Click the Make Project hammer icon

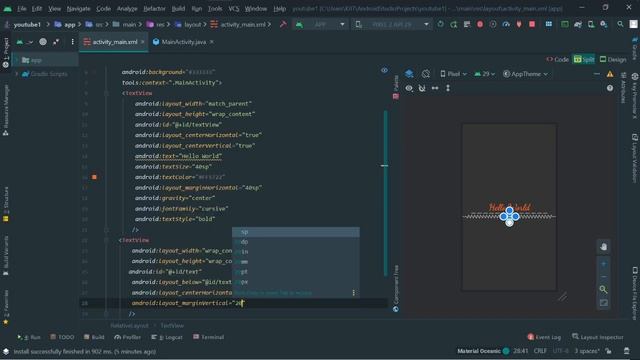click(x=283, y=24)
